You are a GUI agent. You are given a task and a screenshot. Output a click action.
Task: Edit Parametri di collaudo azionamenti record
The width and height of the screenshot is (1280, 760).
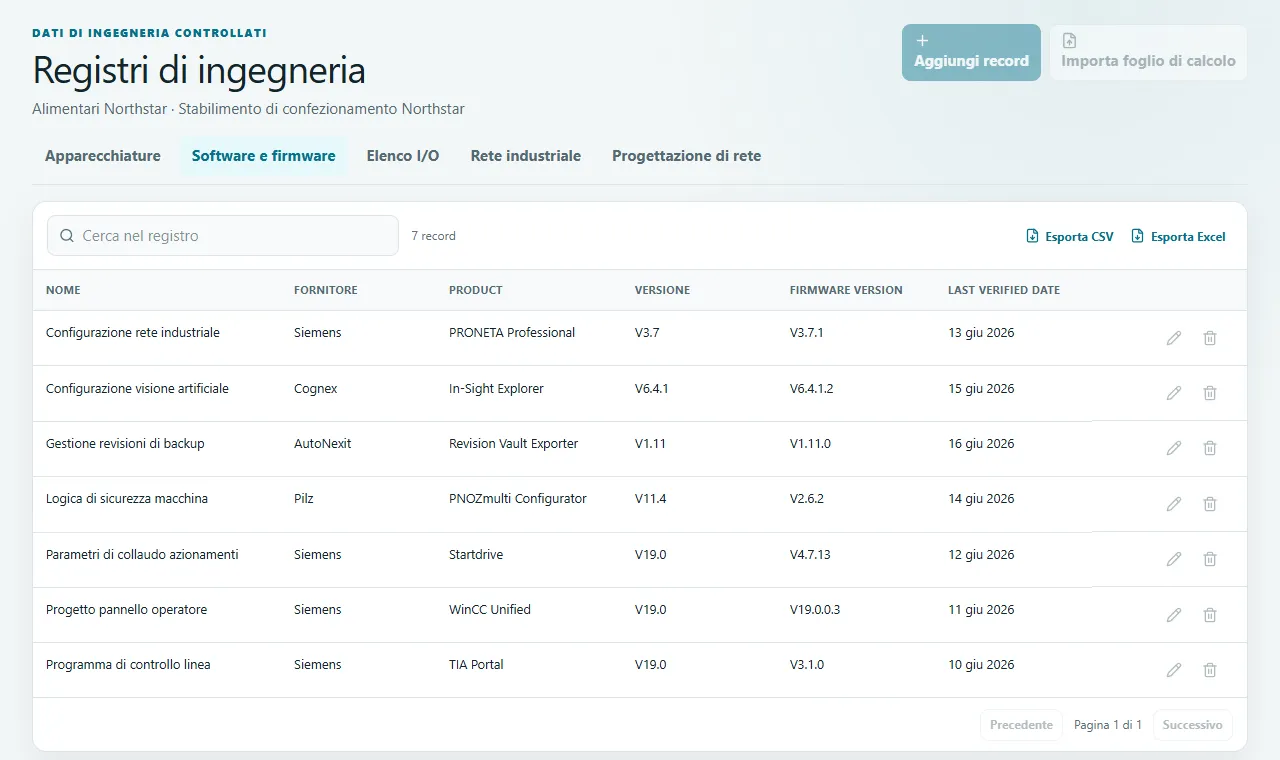click(1174, 559)
